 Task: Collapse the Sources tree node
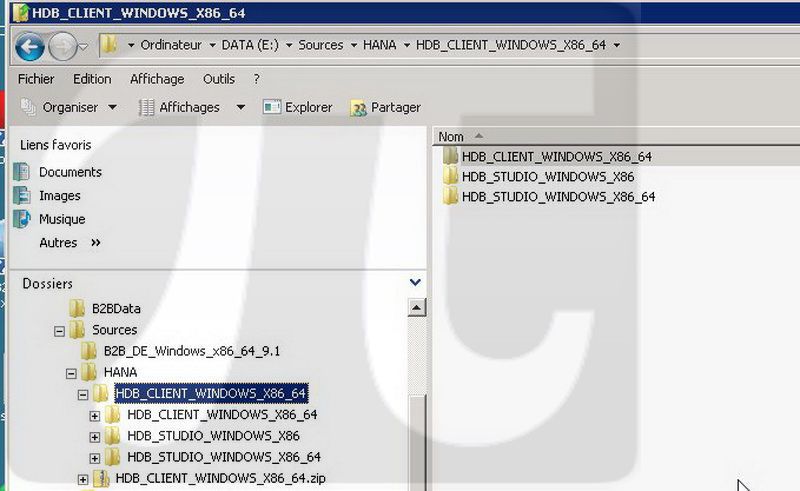(59, 331)
